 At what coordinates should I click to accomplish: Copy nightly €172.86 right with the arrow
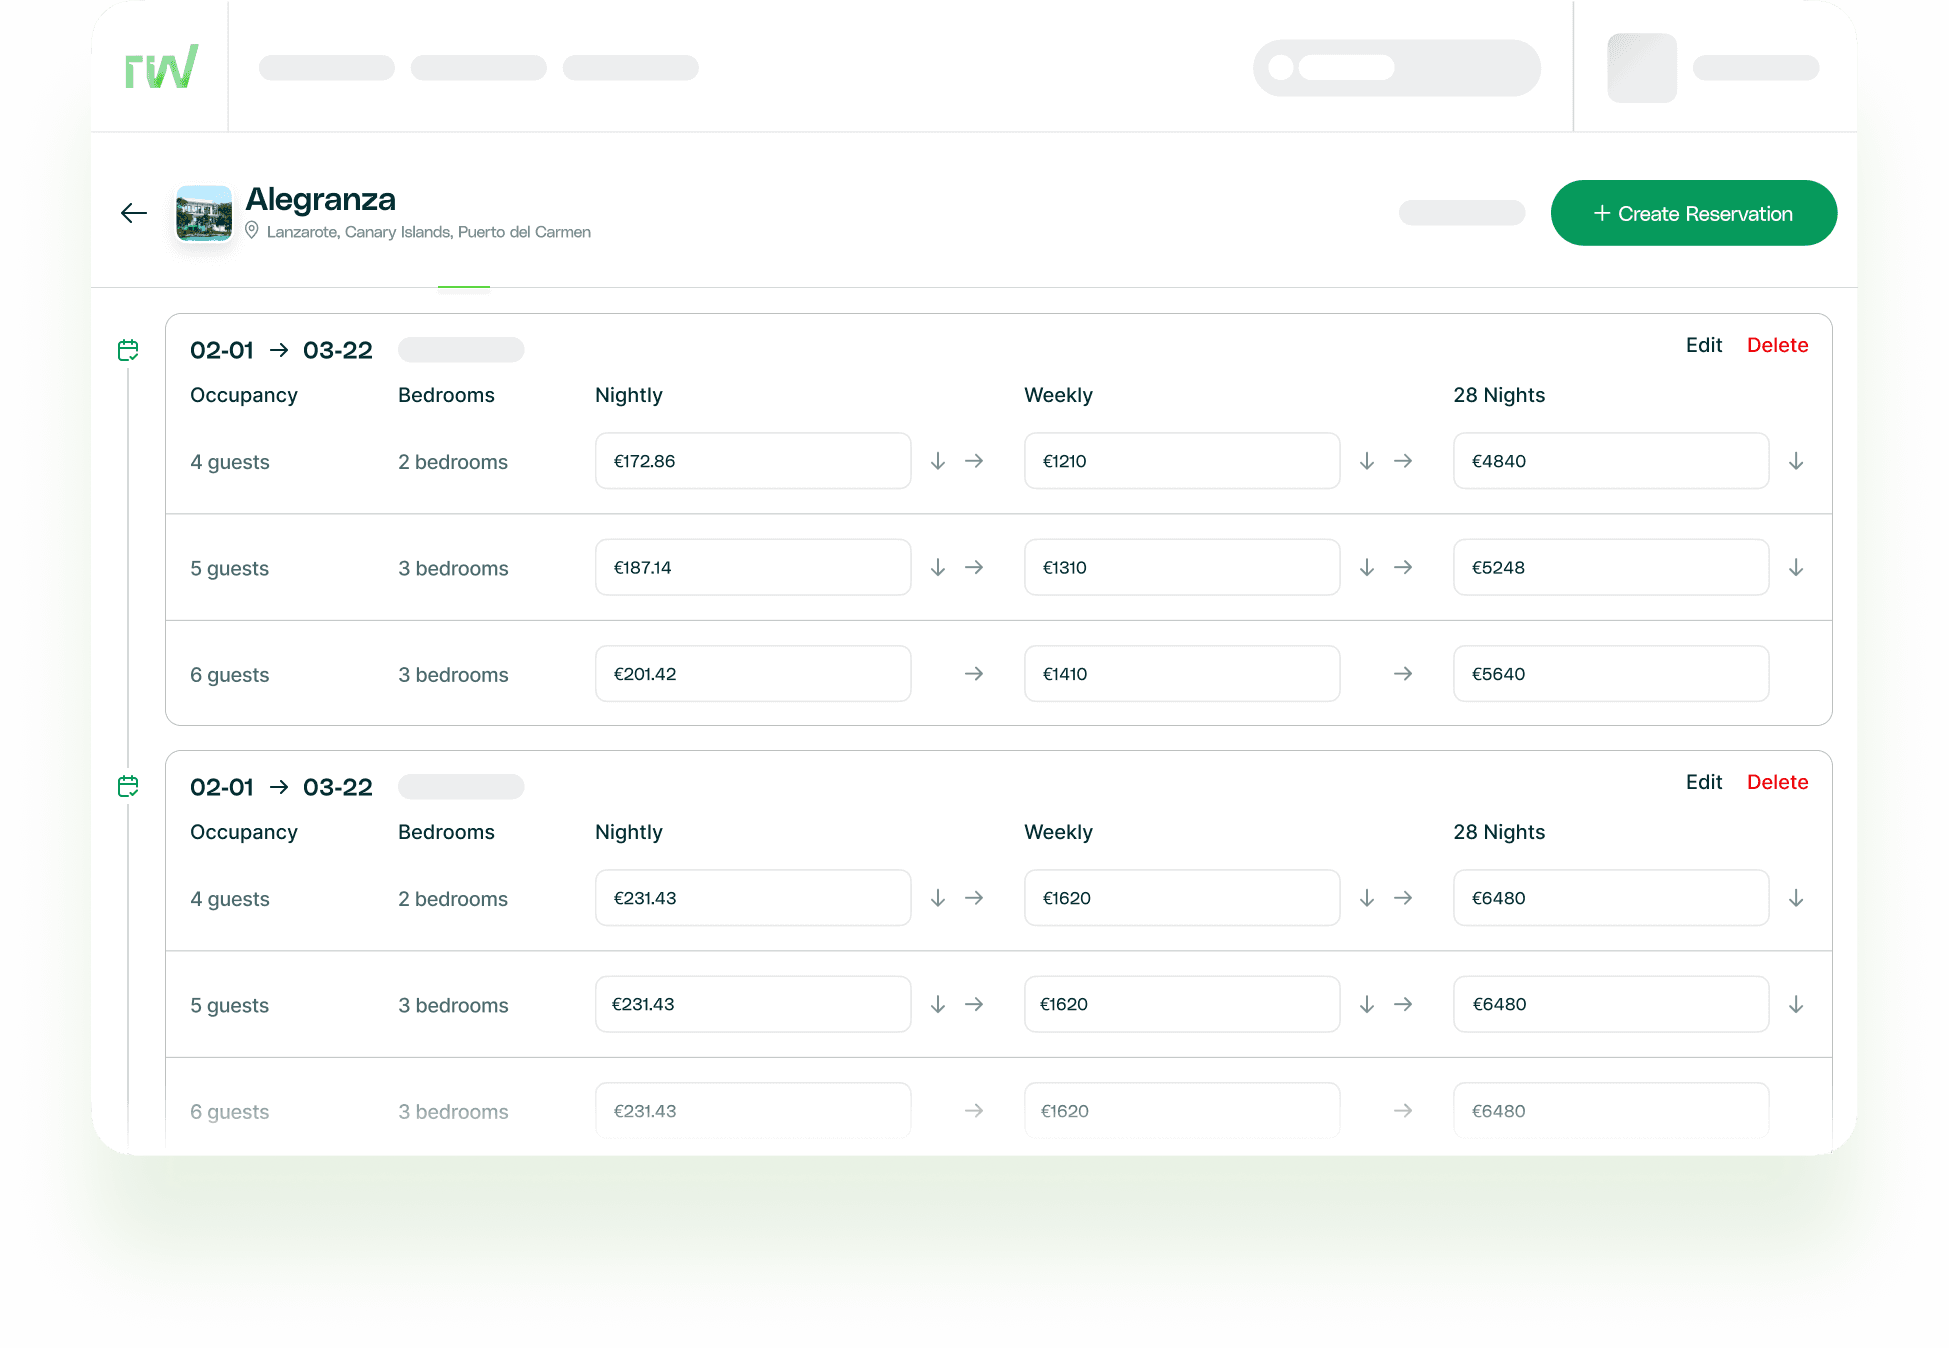pos(974,461)
